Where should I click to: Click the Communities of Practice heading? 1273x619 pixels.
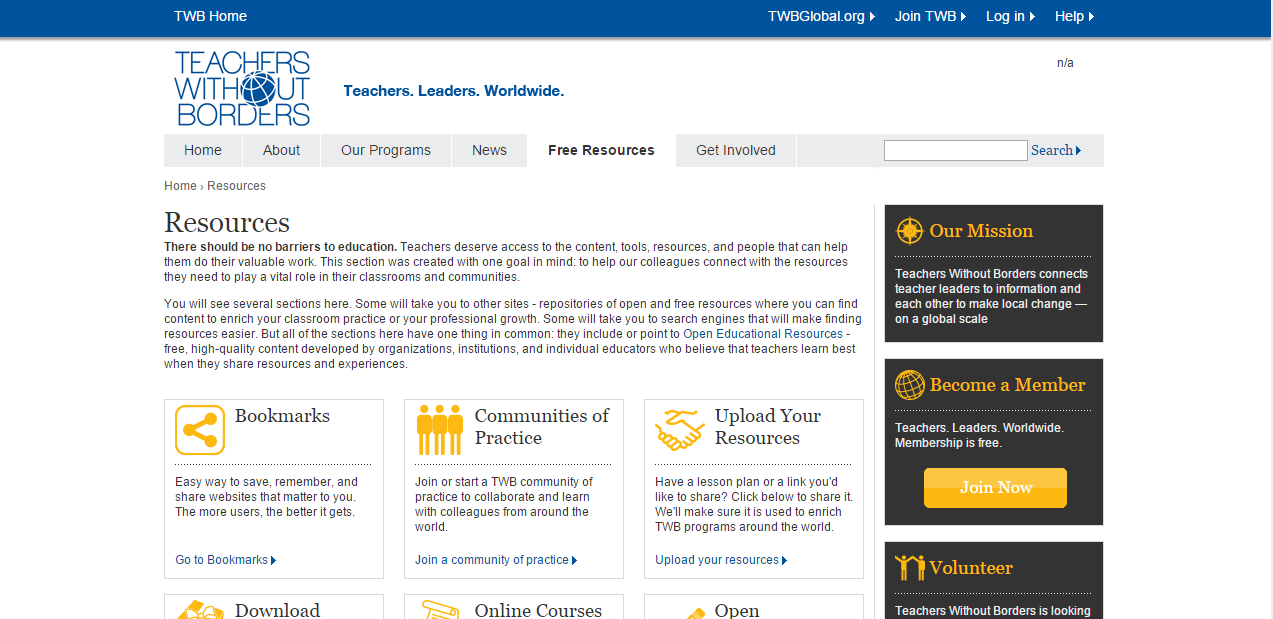pyautogui.click(x=541, y=427)
